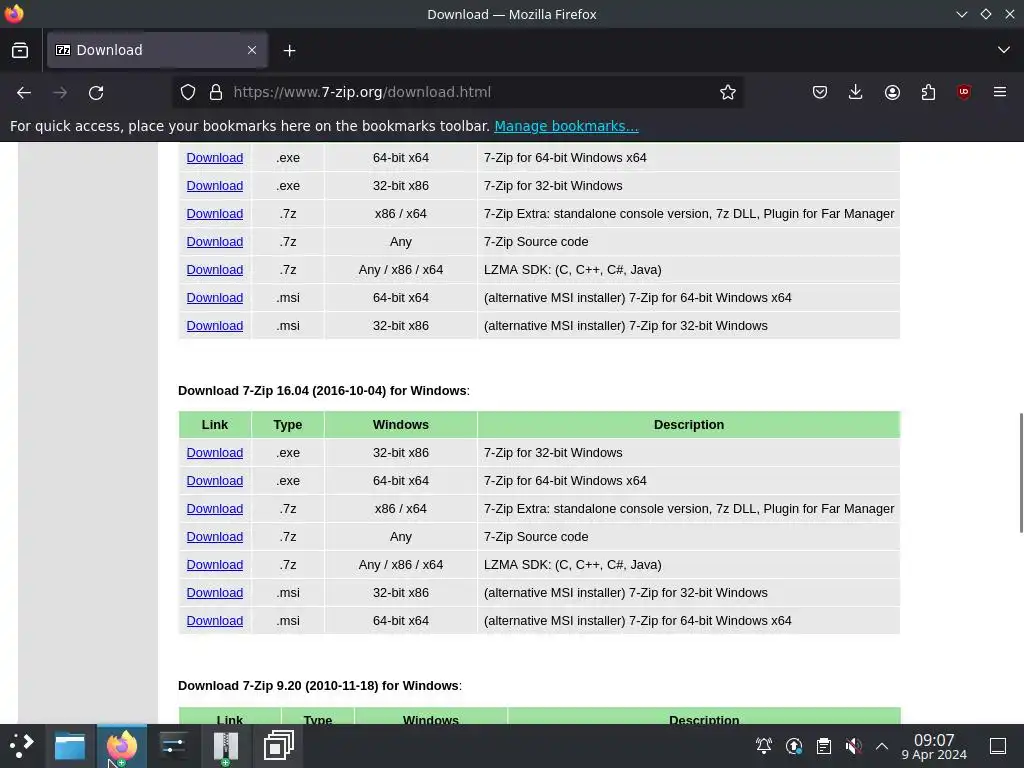1024x768 pixels.
Task: Click 'Download 7-Zip 16.04 (2016-10-04)' heading
Action: (322, 391)
